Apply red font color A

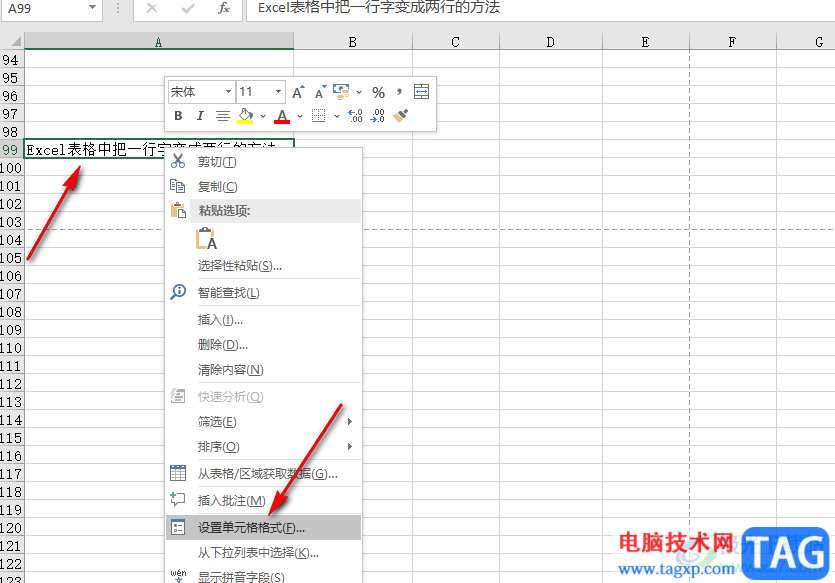coord(282,116)
